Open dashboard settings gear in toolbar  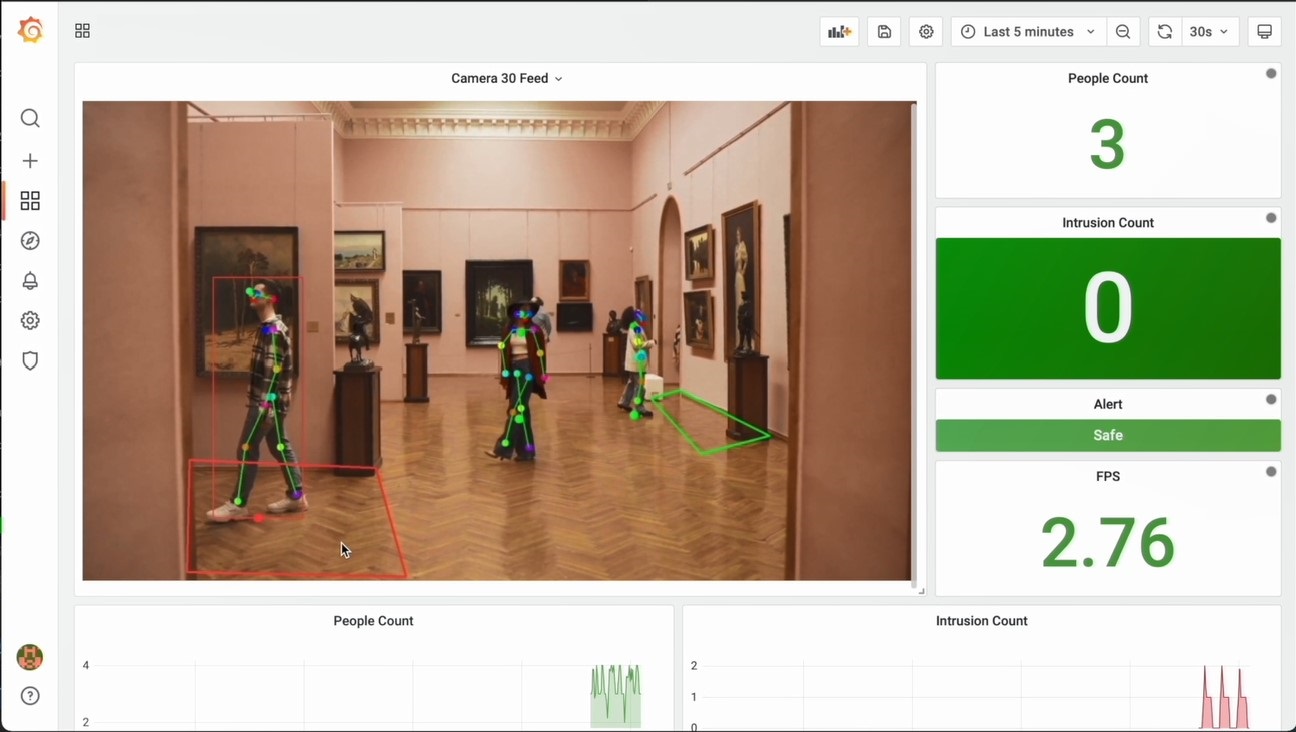(926, 32)
